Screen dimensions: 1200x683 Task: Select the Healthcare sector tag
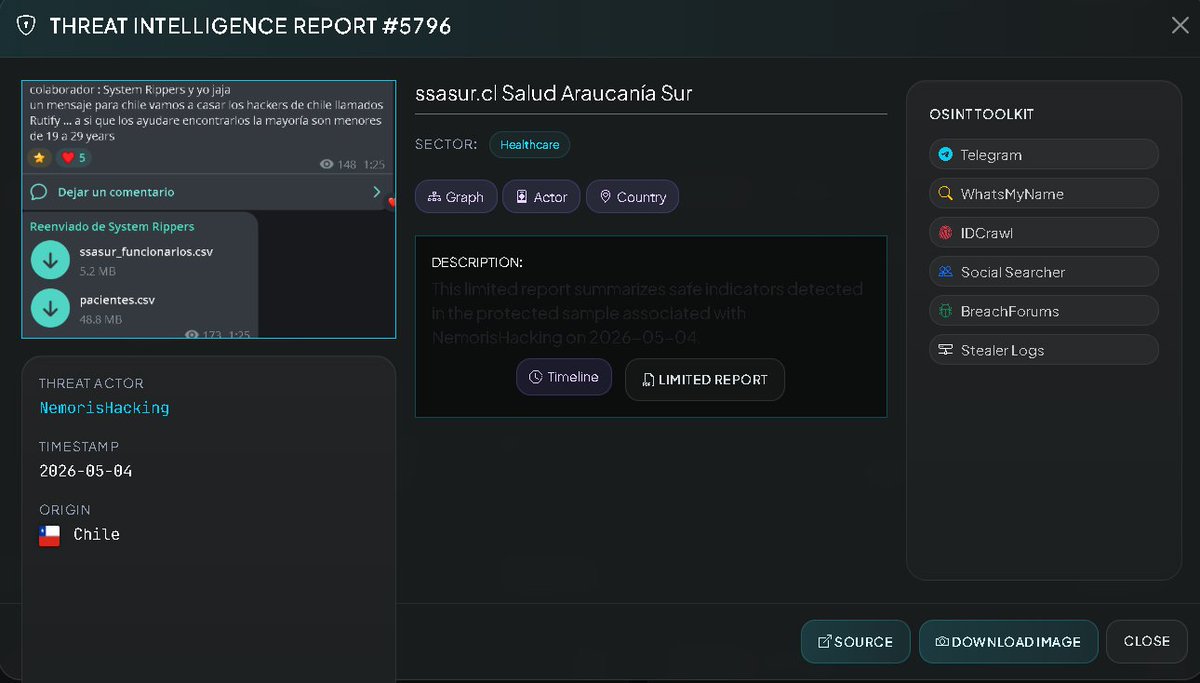click(530, 145)
